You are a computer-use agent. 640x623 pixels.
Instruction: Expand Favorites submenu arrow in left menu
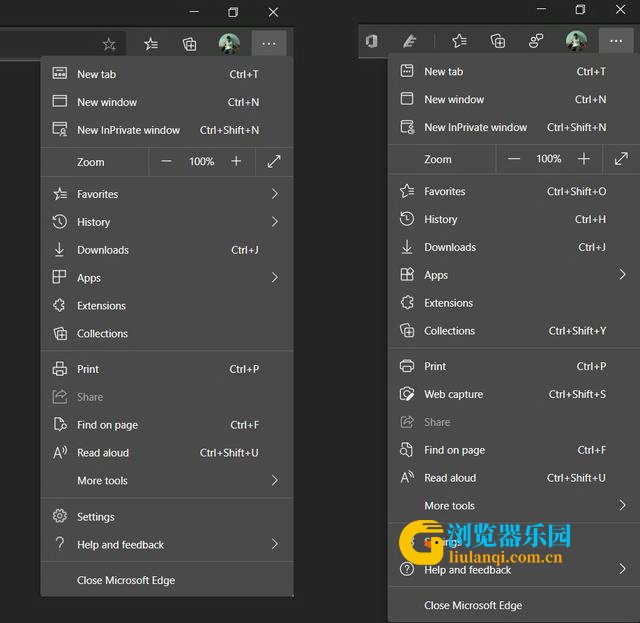(275, 194)
